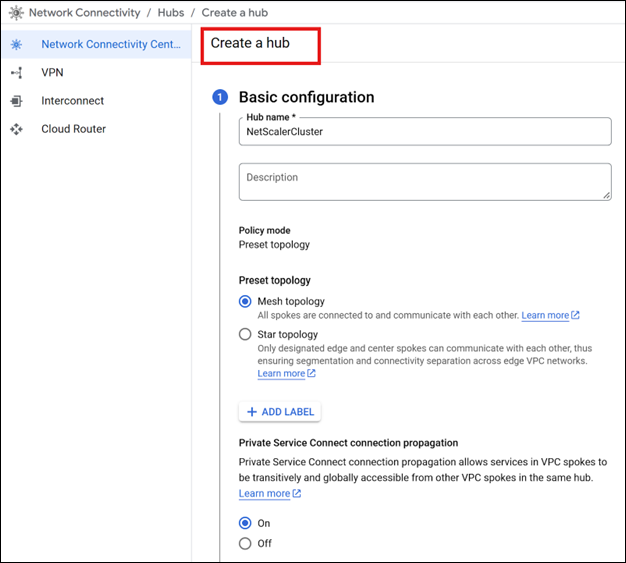The height and width of the screenshot is (563, 626).
Task: Select the Mesh topology radio button
Action: click(245, 302)
